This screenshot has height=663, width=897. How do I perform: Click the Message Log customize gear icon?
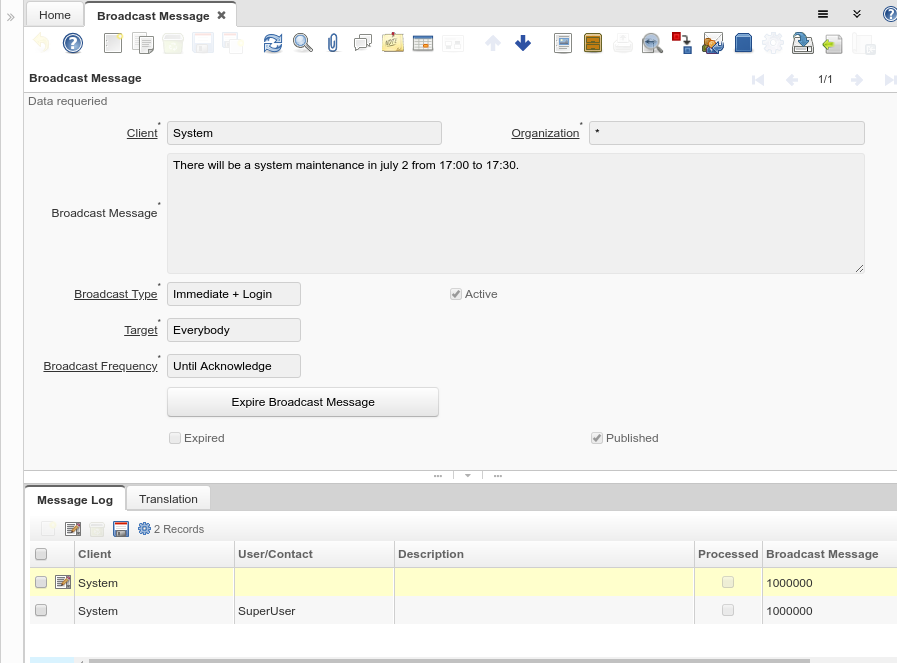pos(144,529)
